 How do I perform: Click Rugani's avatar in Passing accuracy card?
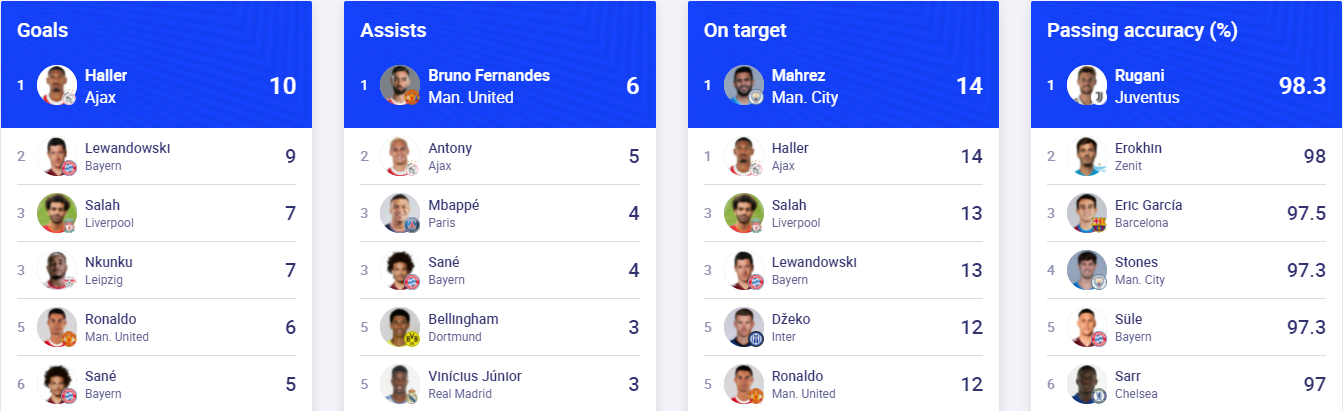(1087, 85)
